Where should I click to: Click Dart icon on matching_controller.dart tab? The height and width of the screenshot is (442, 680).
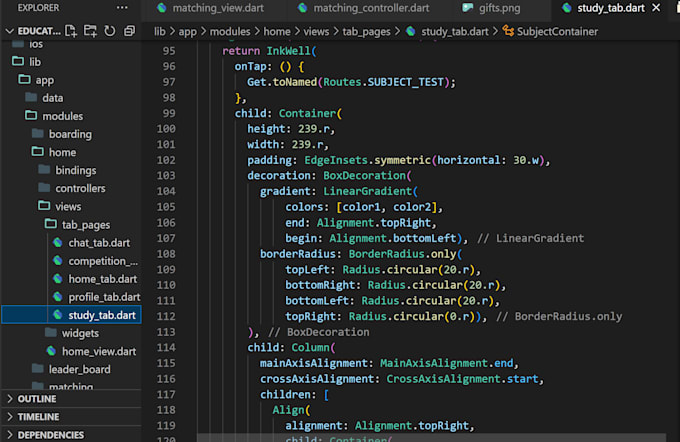point(303,8)
